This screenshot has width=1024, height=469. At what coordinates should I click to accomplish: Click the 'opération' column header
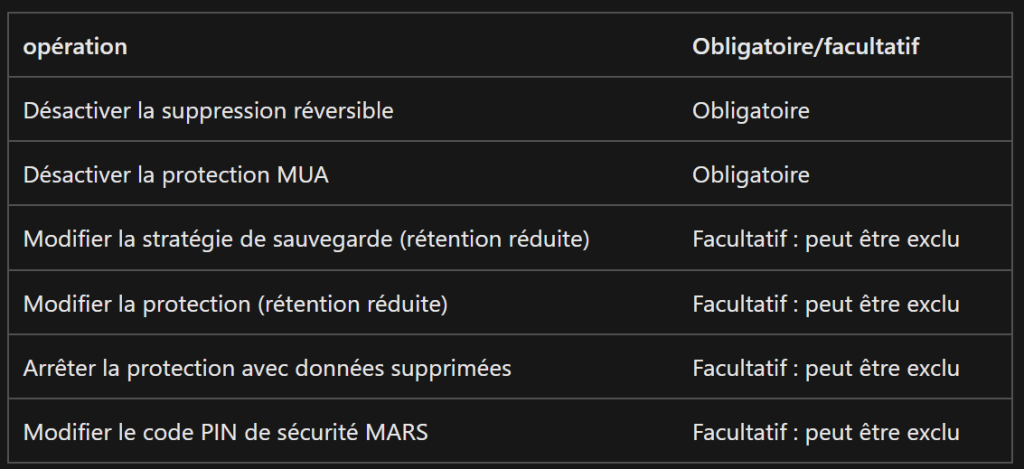click(x=75, y=46)
